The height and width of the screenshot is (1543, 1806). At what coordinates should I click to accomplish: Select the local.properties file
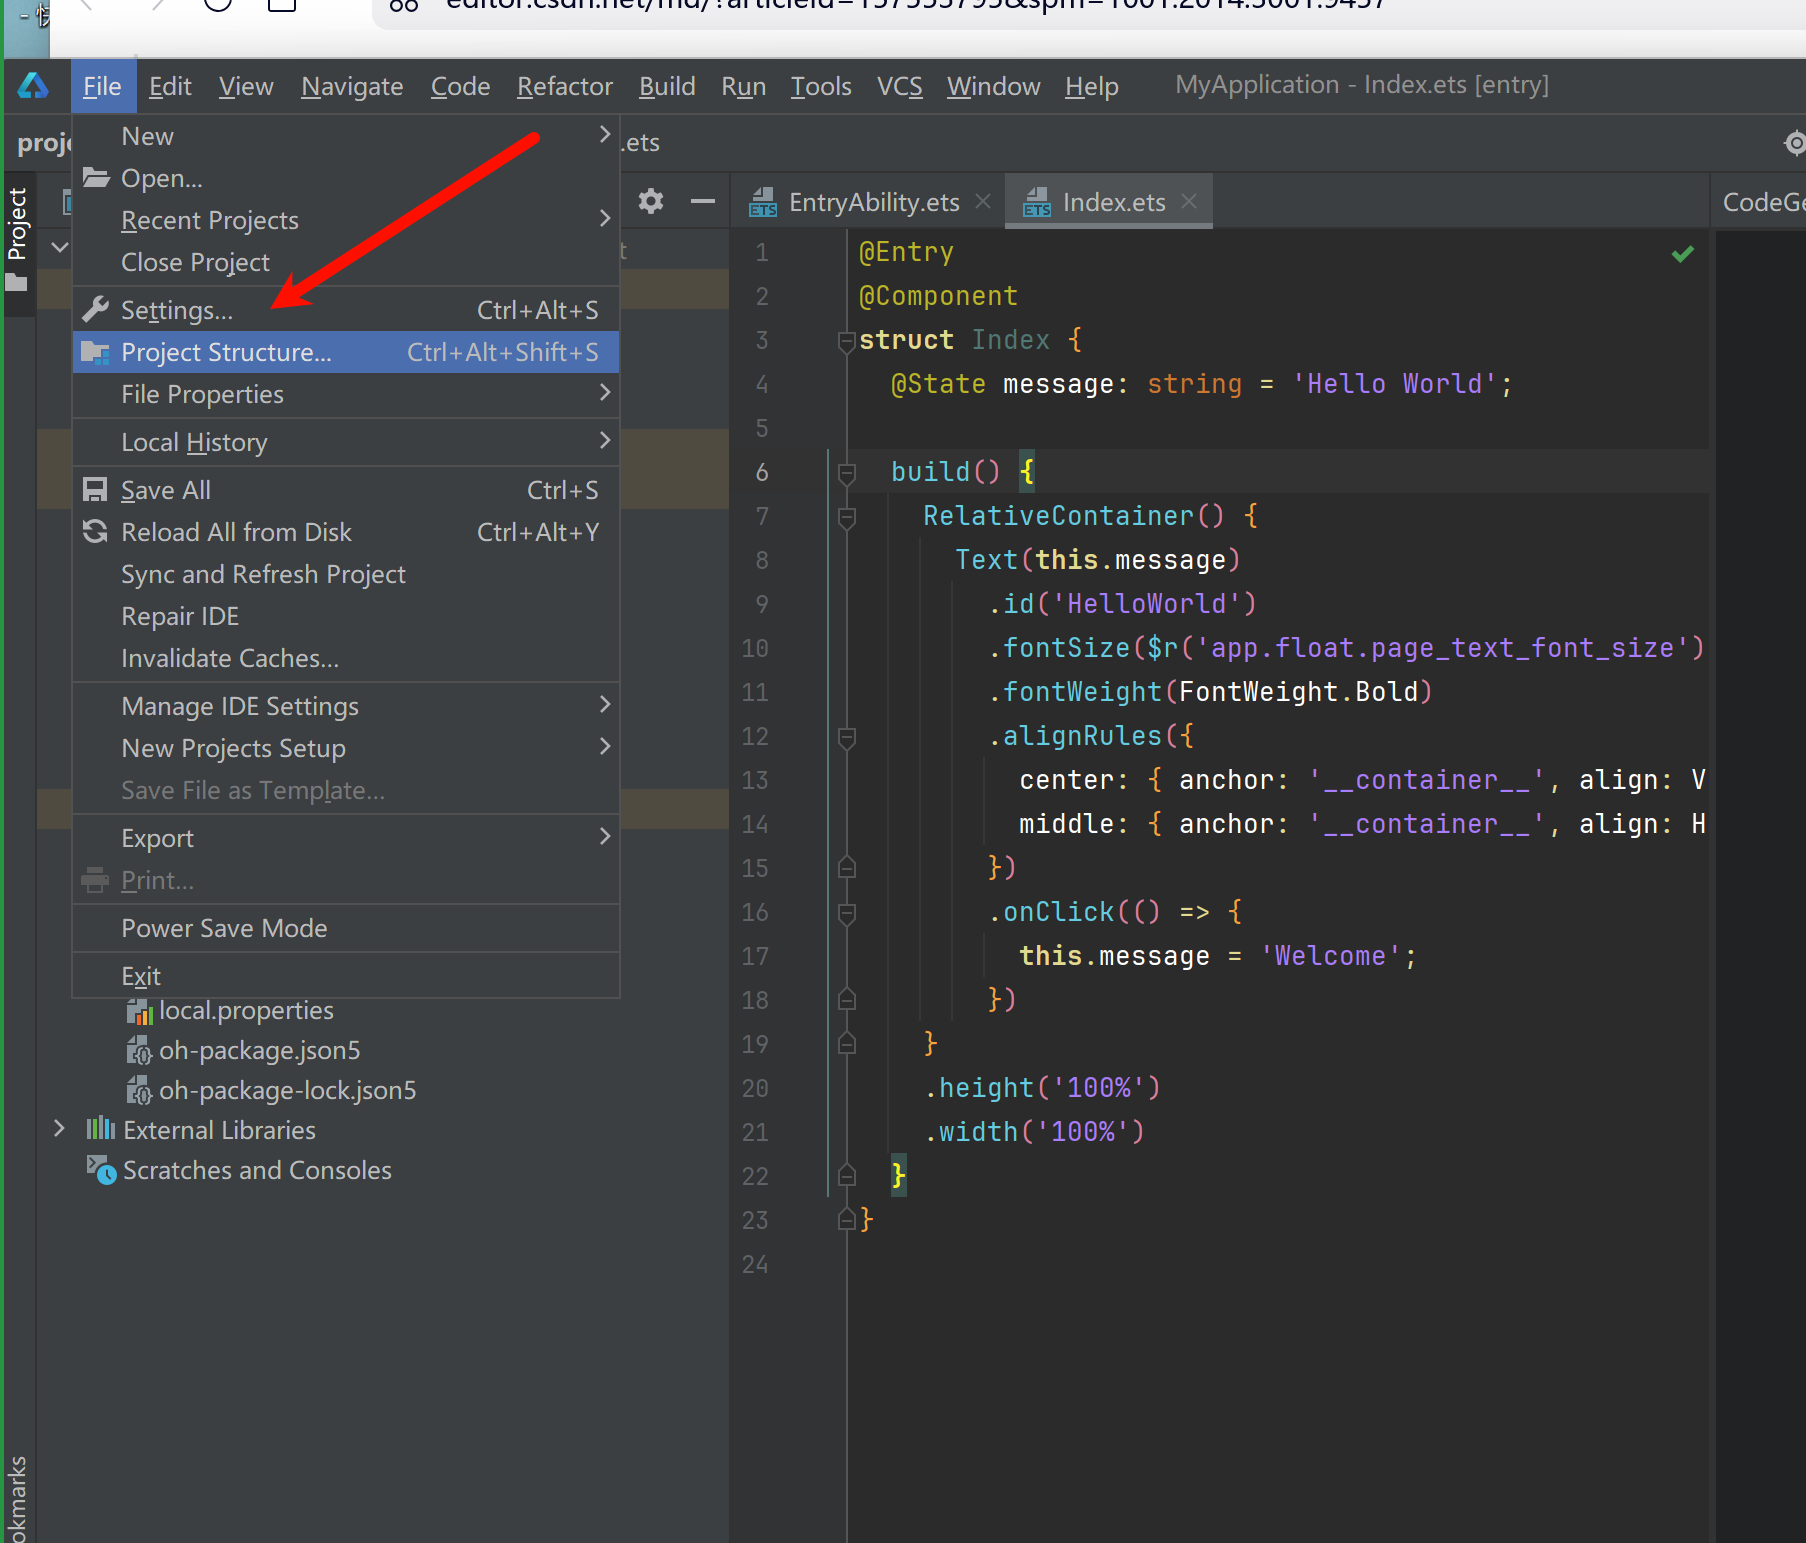click(x=246, y=1010)
